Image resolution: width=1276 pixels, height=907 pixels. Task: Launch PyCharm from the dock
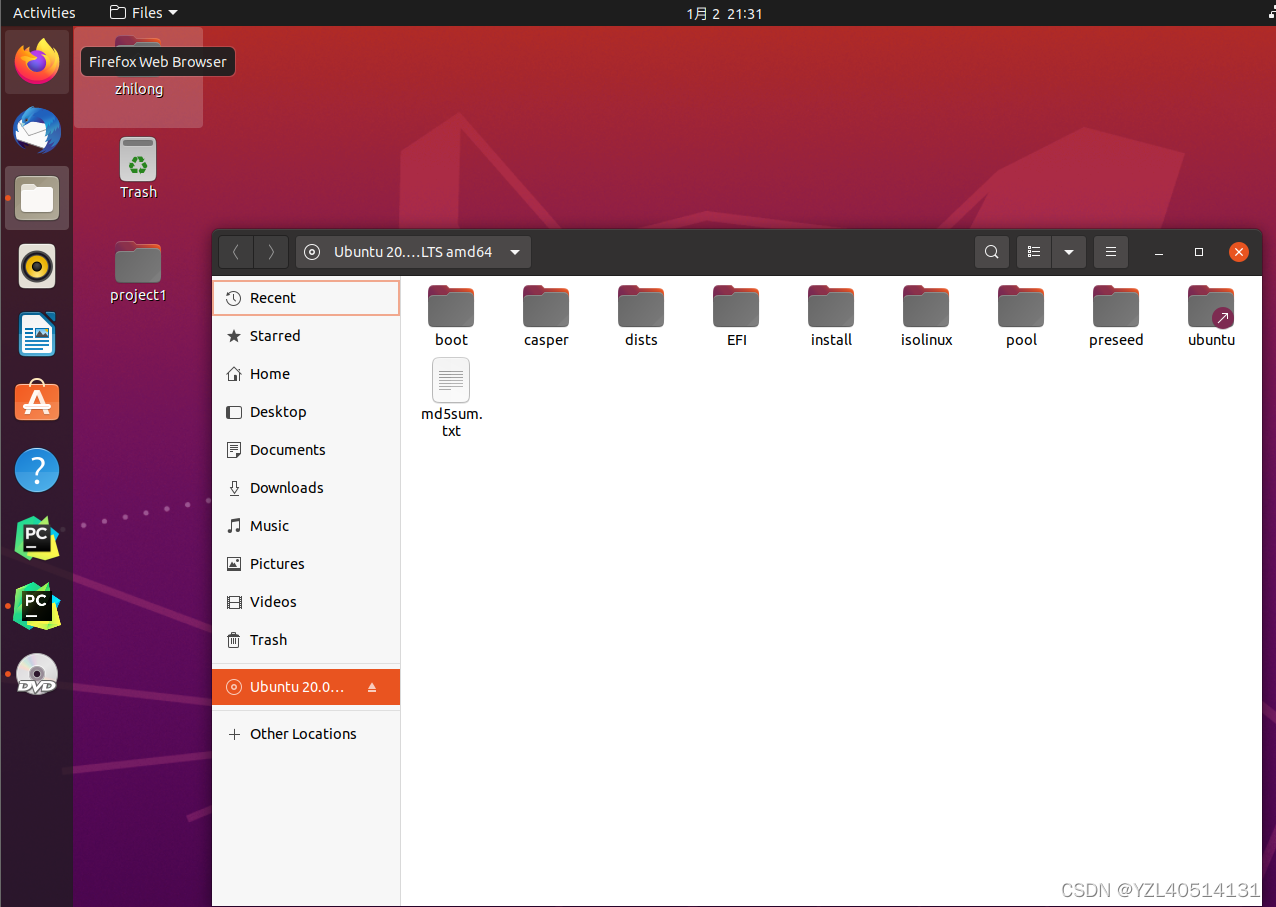(x=36, y=538)
